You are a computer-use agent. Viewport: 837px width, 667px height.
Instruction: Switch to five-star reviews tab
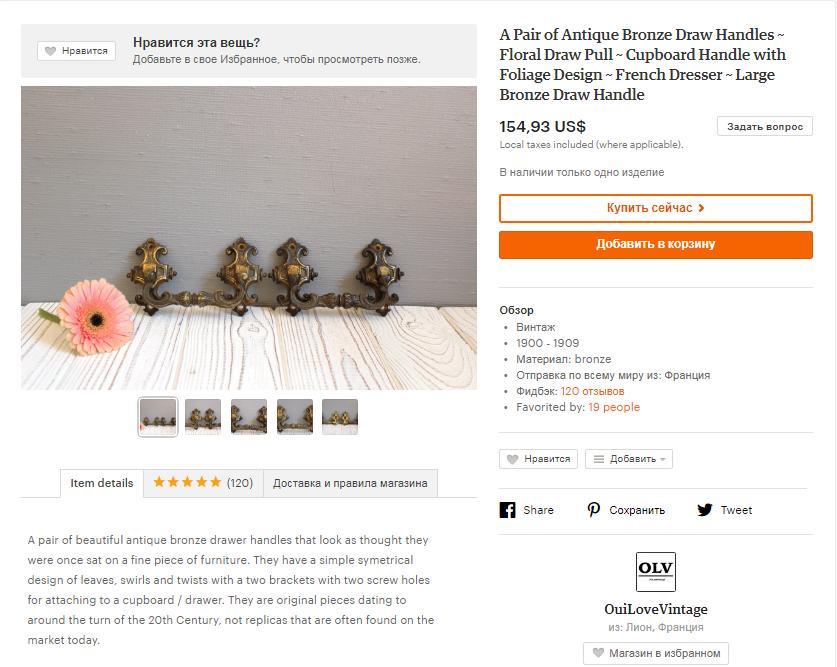click(x=203, y=483)
